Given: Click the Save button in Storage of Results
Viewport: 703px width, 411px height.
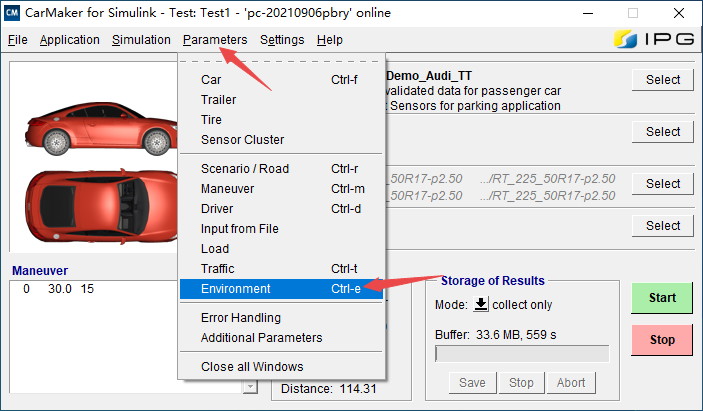Looking at the screenshot, I should click(472, 383).
